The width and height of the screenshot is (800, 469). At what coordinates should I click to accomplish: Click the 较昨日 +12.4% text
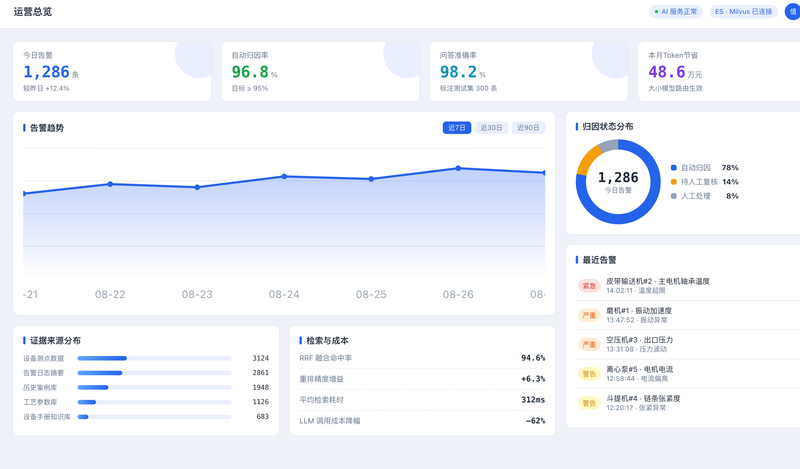tap(46, 88)
